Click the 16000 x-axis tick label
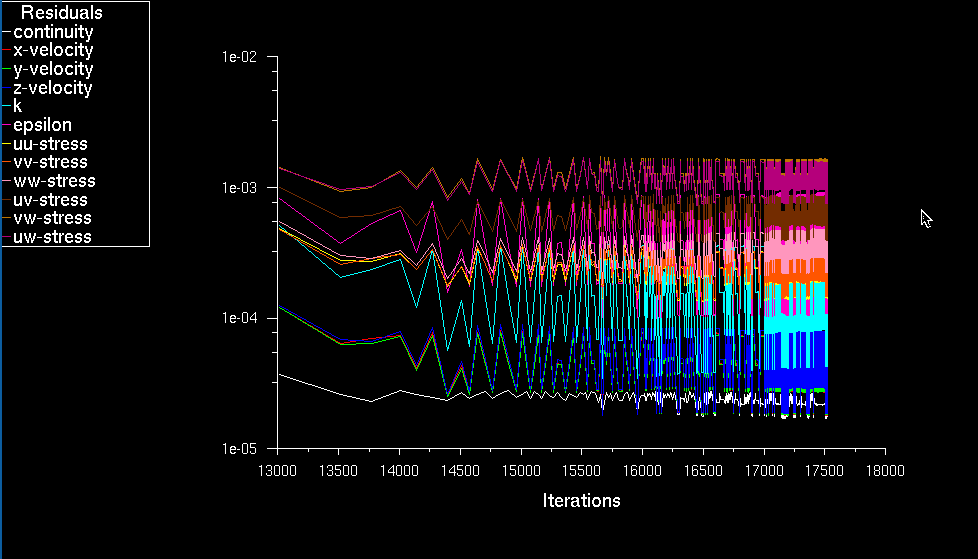Image resolution: width=978 pixels, height=559 pixels. point(642,471)
